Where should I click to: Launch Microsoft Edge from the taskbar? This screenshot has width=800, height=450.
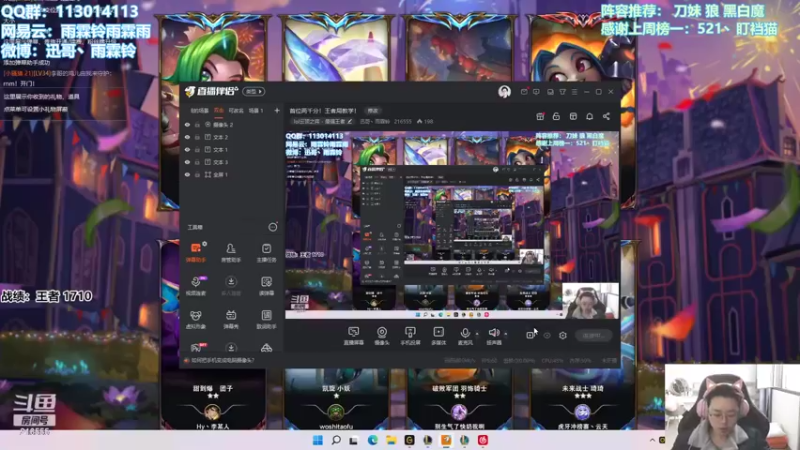point(372,440)
